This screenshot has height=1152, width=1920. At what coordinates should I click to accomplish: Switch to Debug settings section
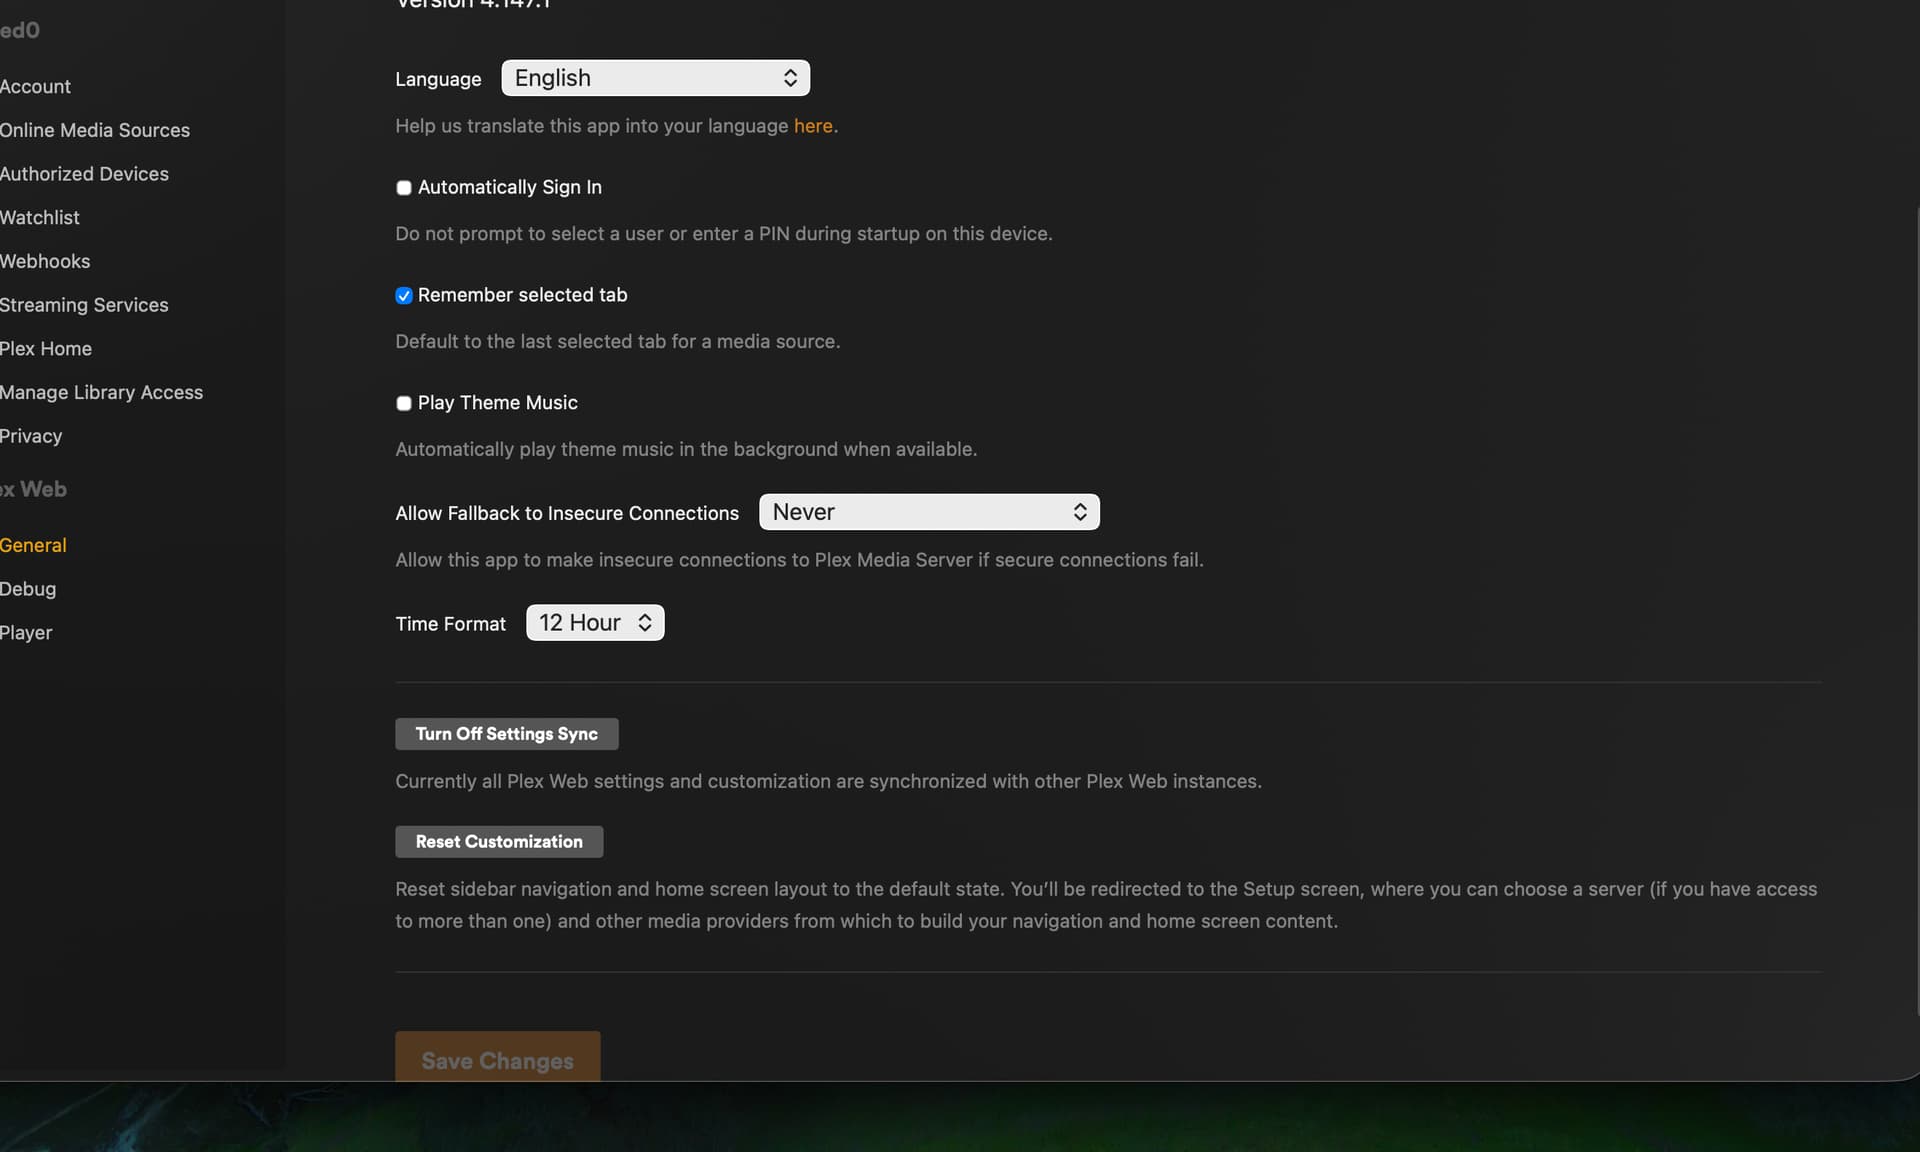point(28,589)
